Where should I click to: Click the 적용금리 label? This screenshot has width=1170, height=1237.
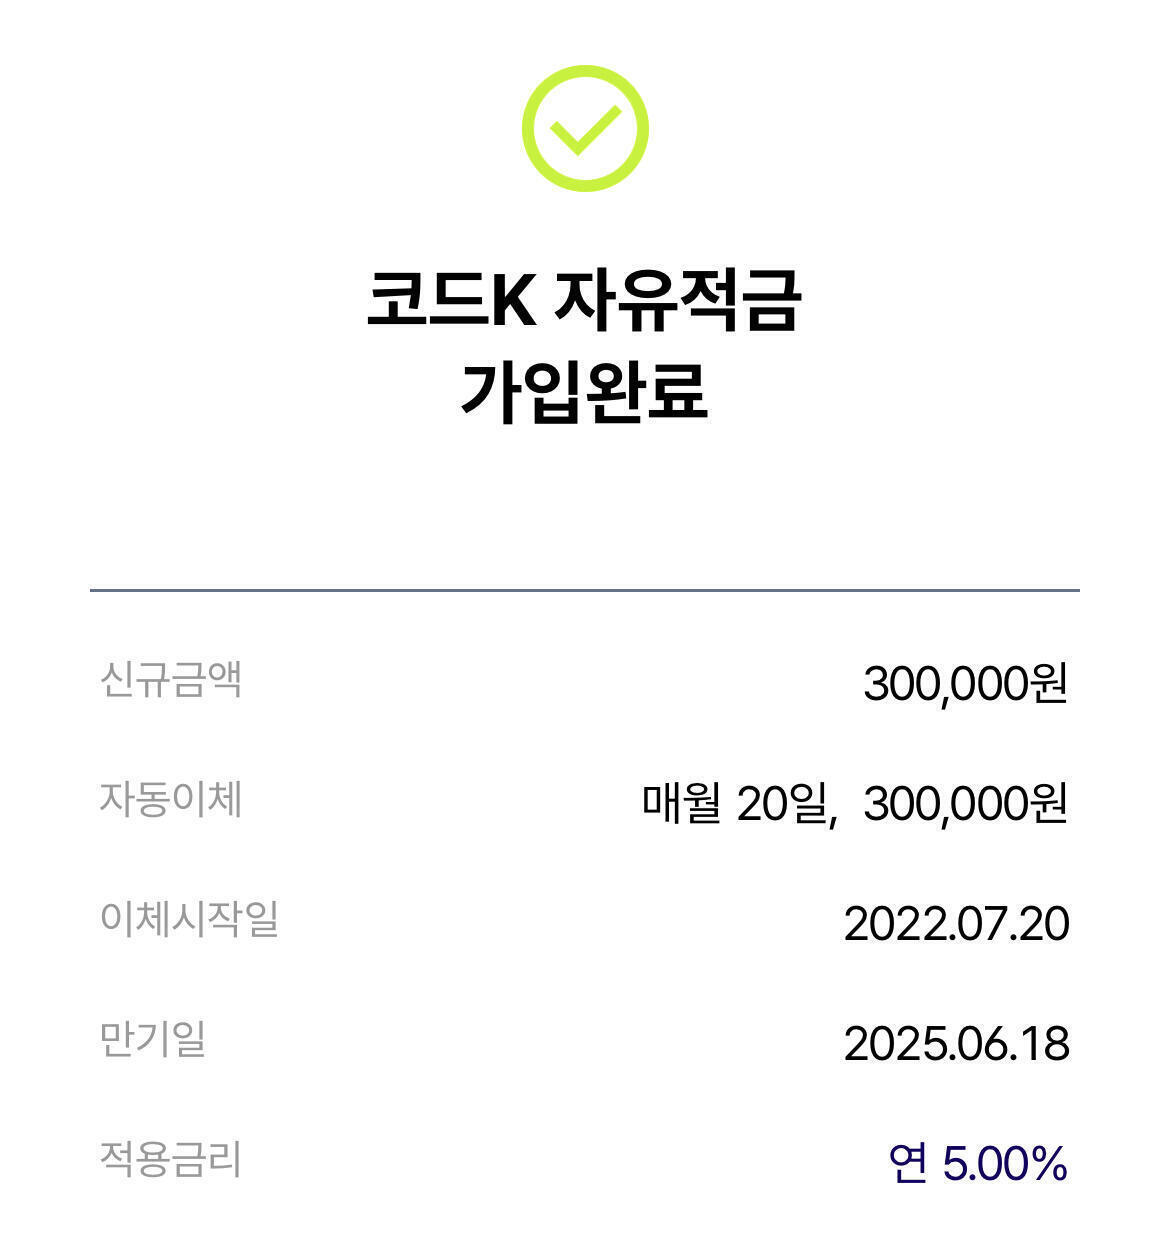click(x=171, y=1159)
